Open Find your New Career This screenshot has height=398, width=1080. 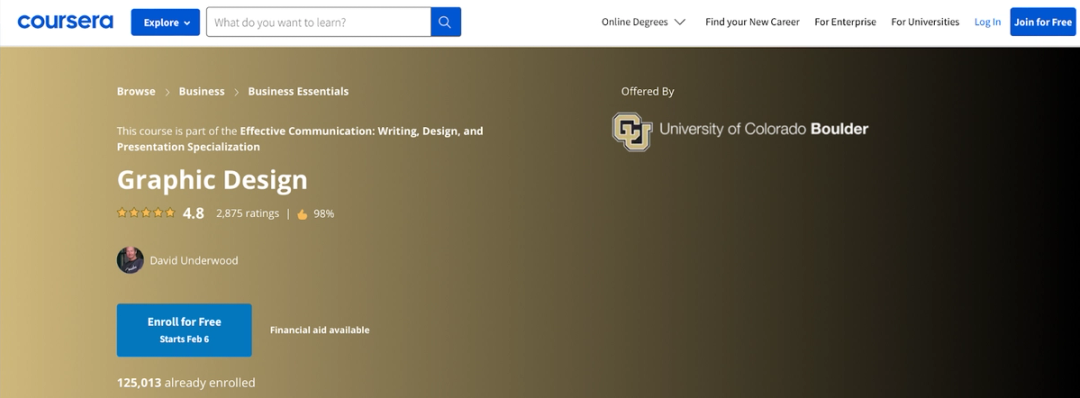coord(752,22)
